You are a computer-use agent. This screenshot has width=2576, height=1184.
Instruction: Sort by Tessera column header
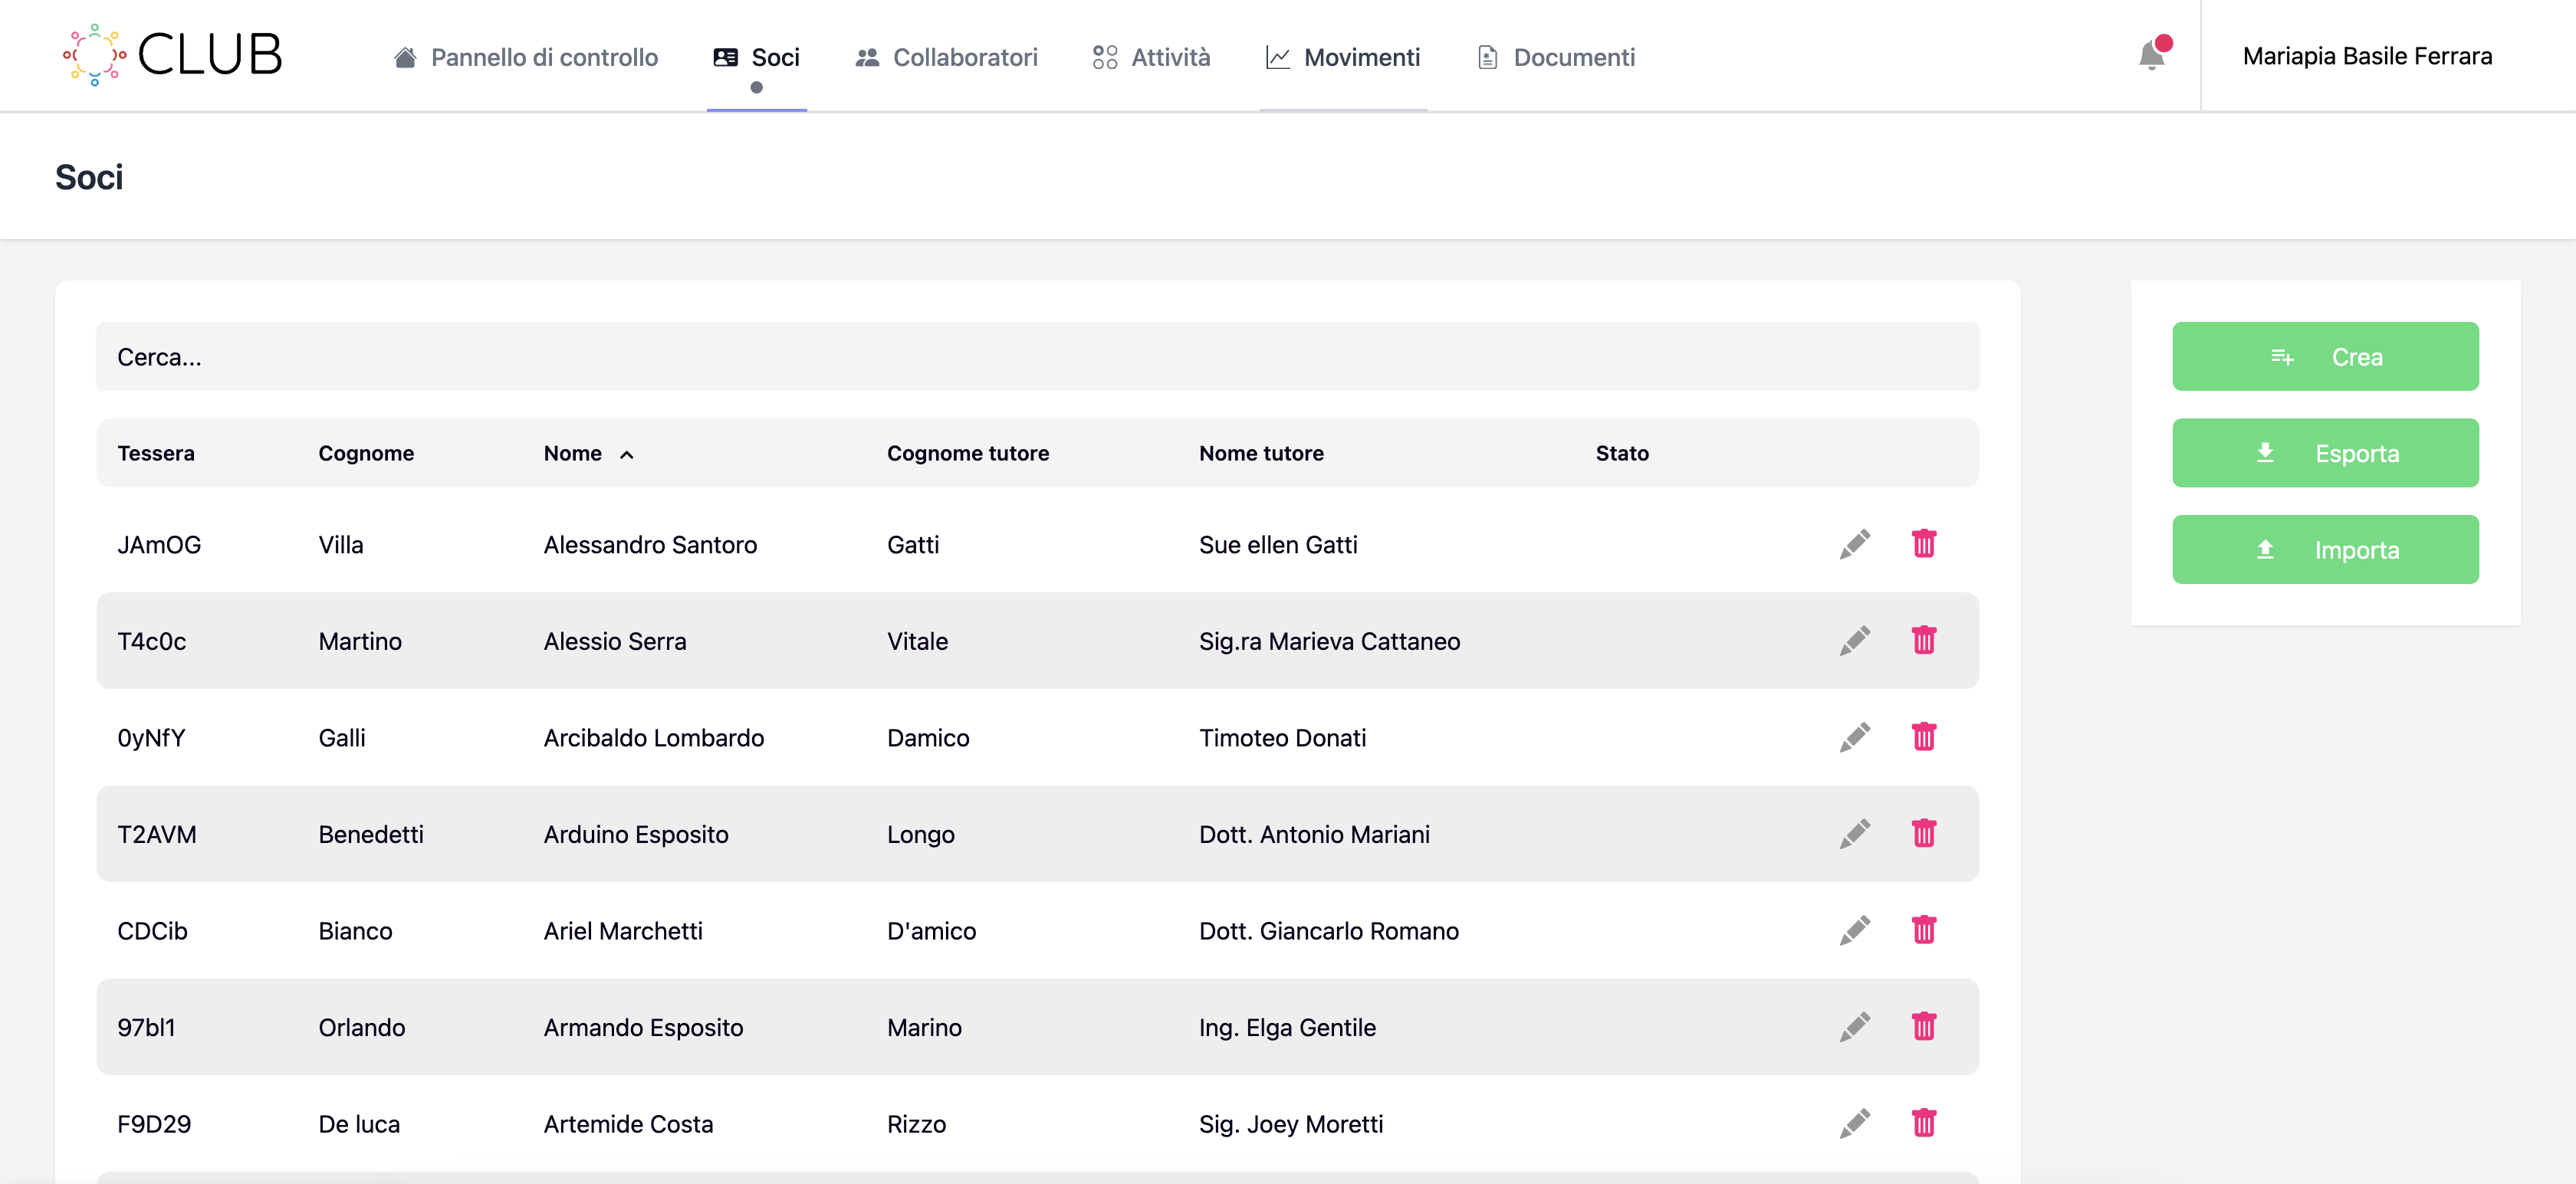[x=156, y=453]
